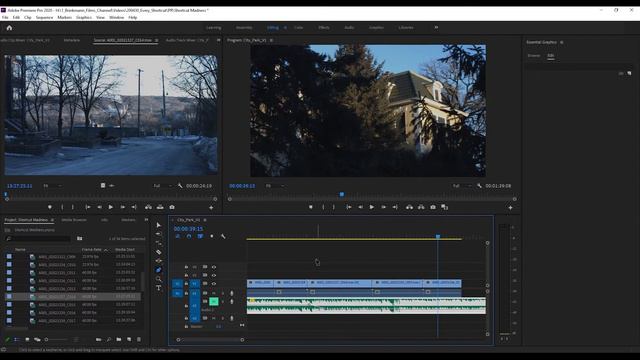Image resolution: width=640 pixels, height=360 pixels.
Task: Toggle V1 source patching button
Action: (x=178, y=284)
